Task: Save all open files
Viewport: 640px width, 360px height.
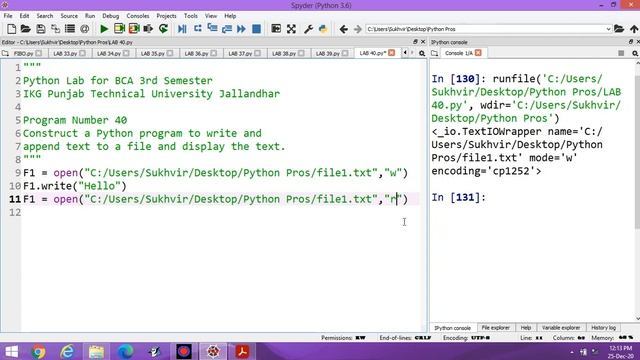Action: coord(55,29)
